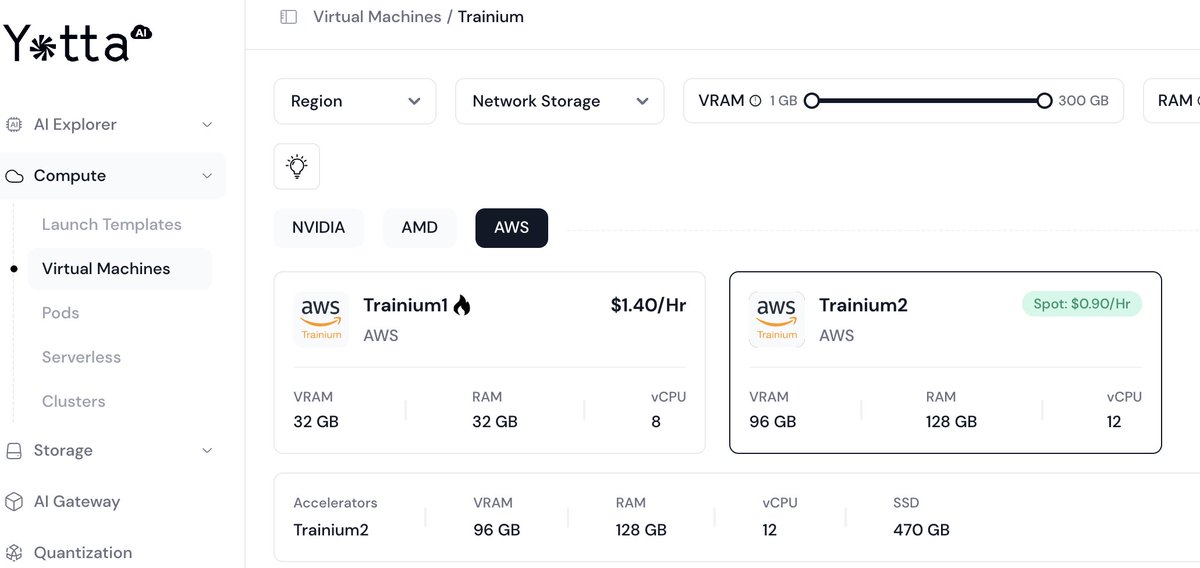Click the VRAM info circle icon
Viewport: 1200px width, 568px height.
coord(755,101)
